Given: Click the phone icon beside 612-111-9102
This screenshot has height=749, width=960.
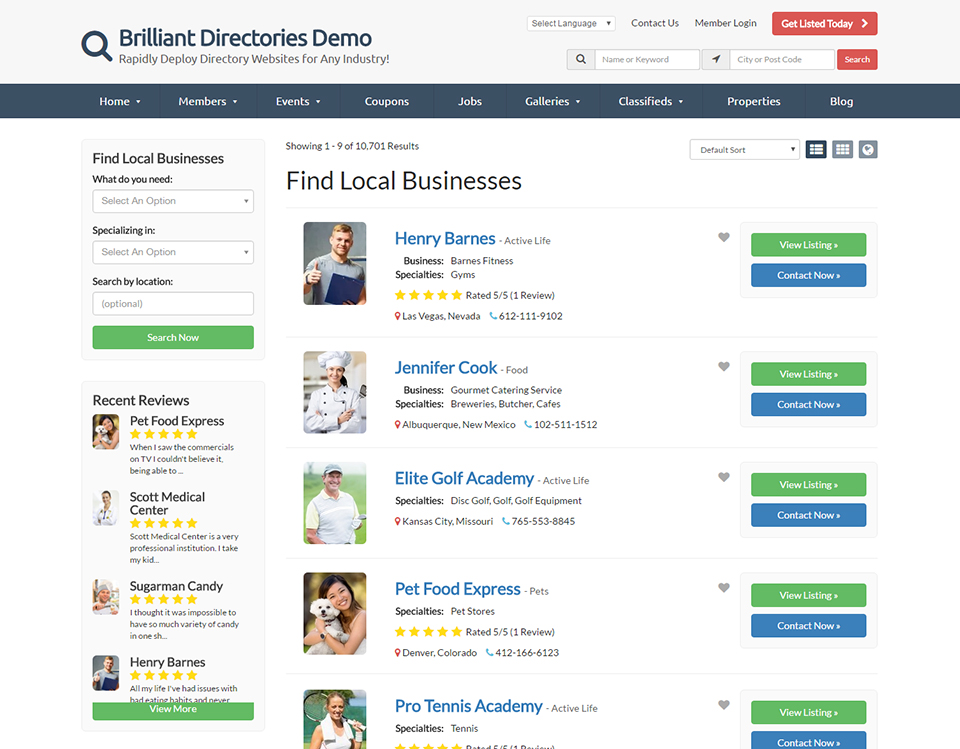Looking at the screenshot, I should [493, 316].
